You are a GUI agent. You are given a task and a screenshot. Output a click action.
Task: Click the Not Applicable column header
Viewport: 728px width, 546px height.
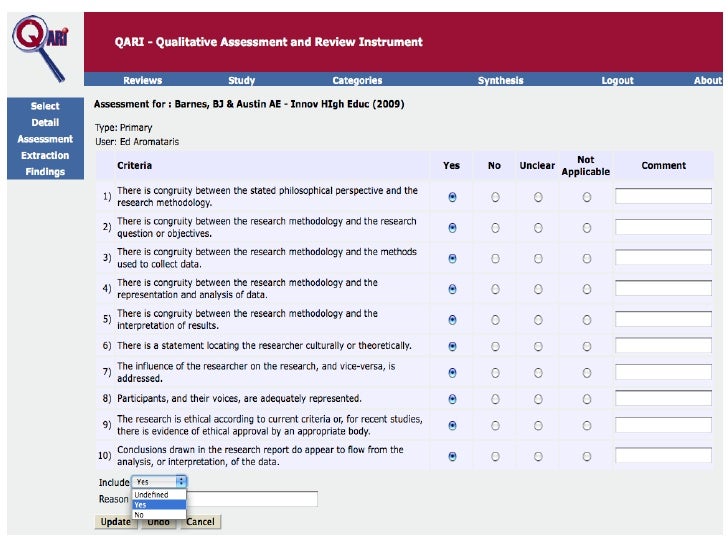pyautogui.click(x=585, y=166)
